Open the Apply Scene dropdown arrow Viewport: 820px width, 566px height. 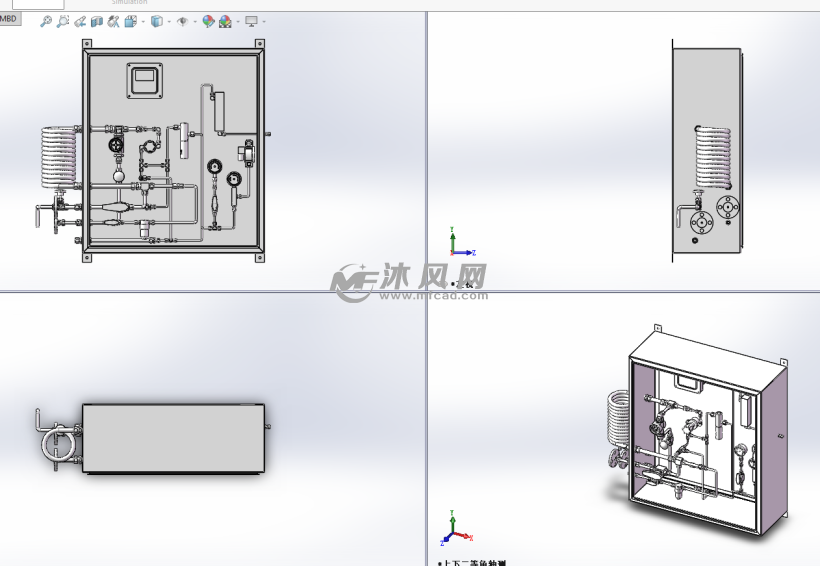(x=238, y=22)
